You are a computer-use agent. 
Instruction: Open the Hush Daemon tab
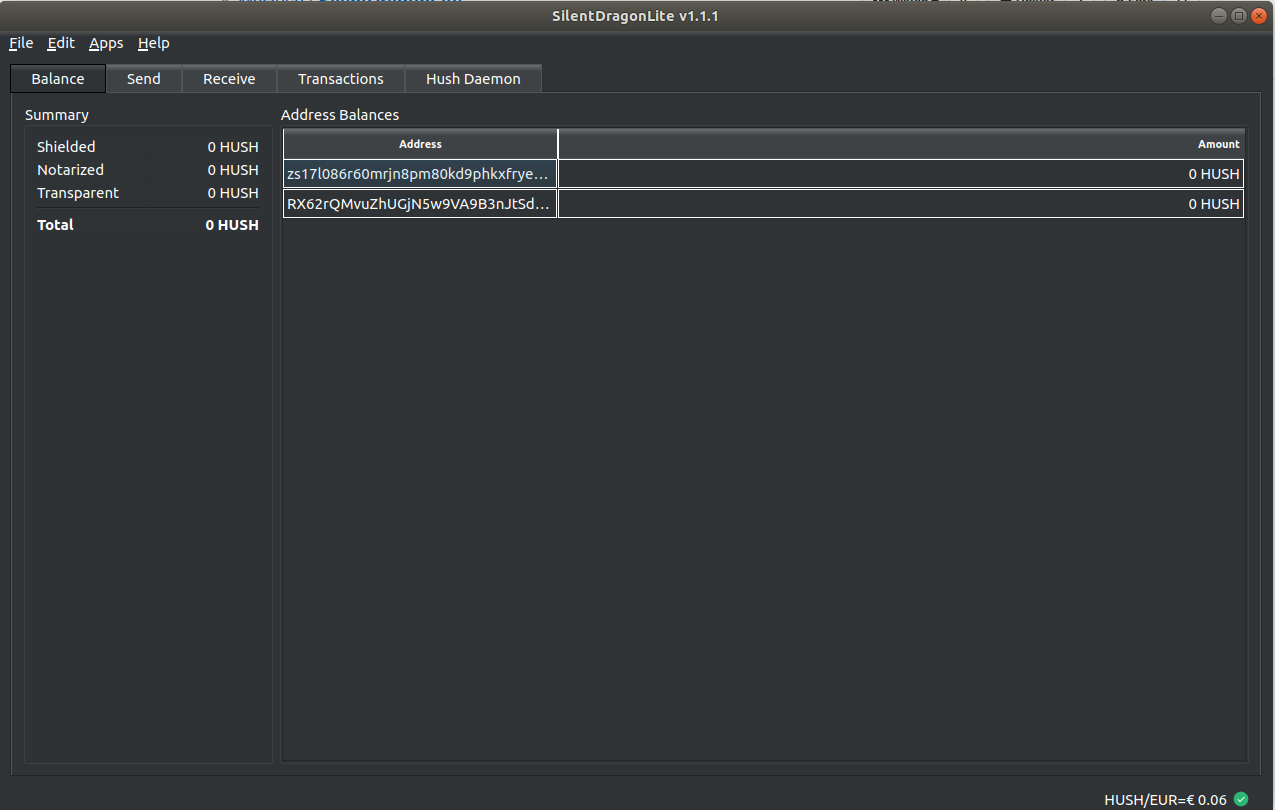(473, 79)
